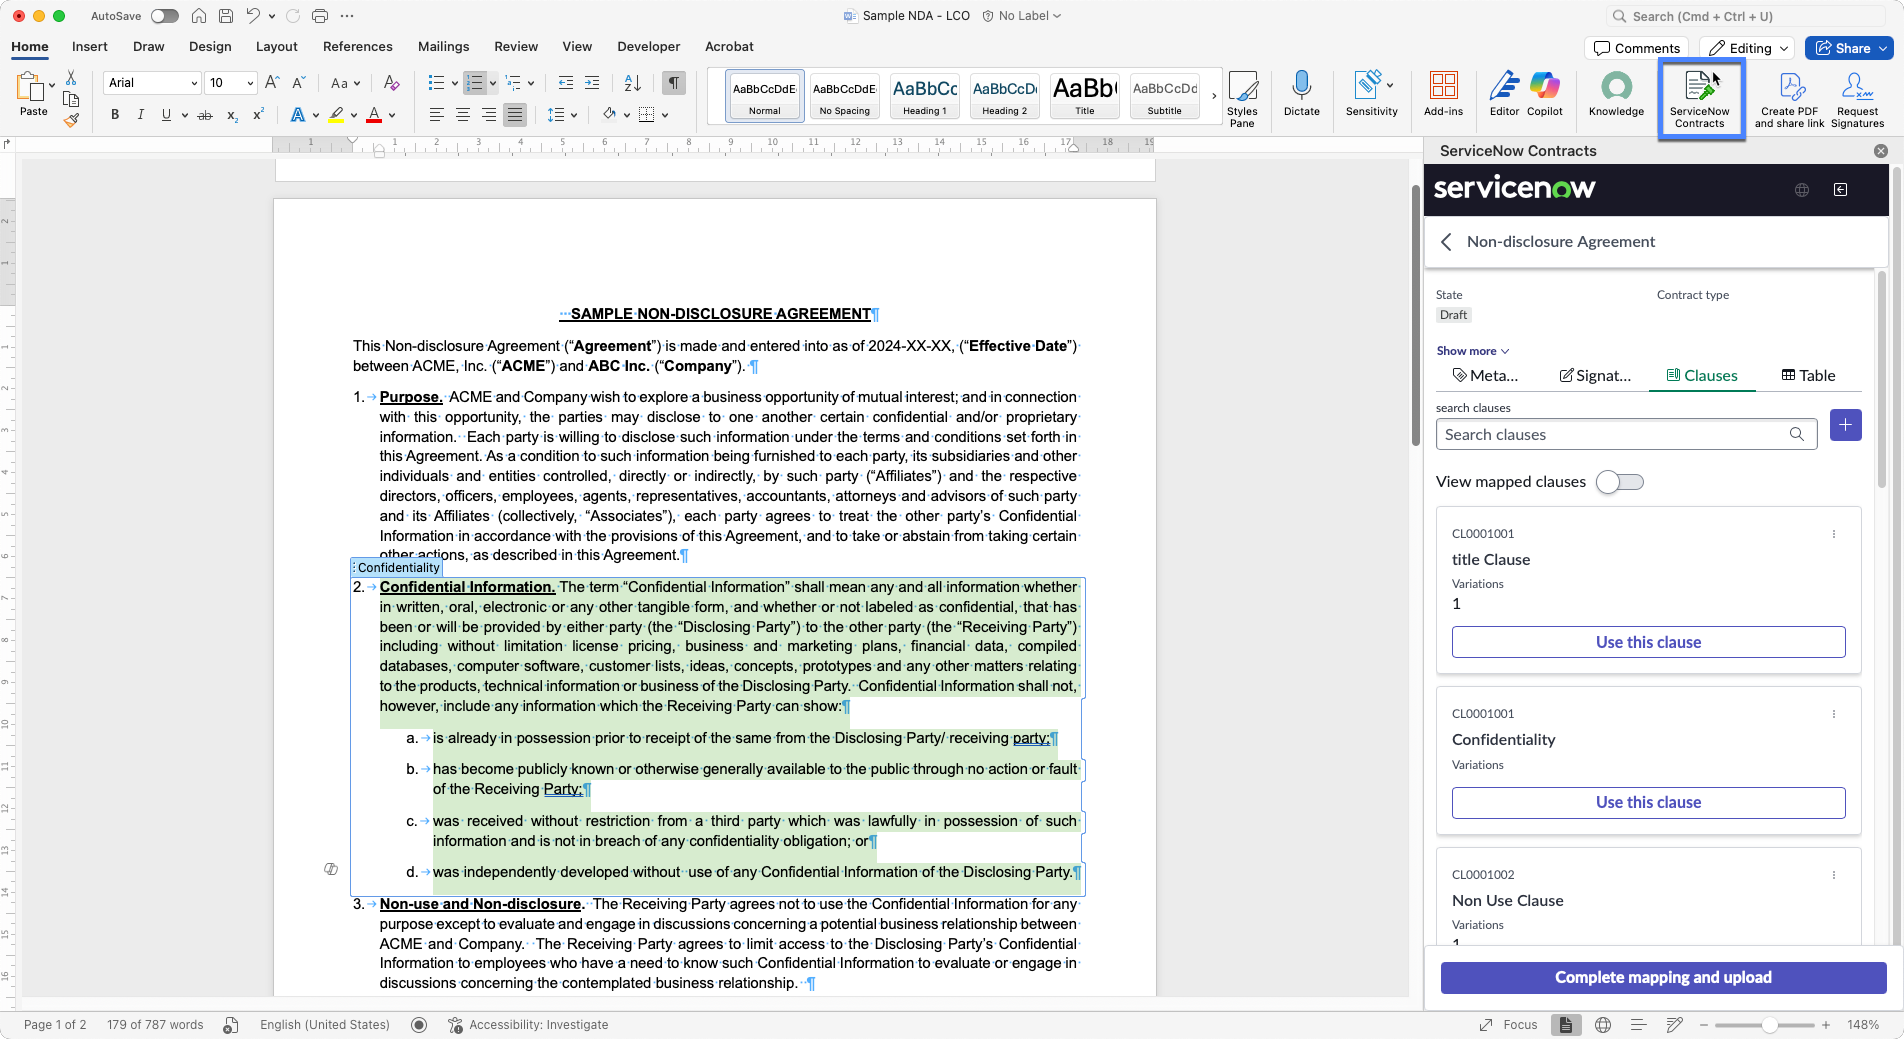Open the Knowledge add-in
Image resolution: width=1904 pixels, height=1039 pixels.
click(x=1616, y=94)
